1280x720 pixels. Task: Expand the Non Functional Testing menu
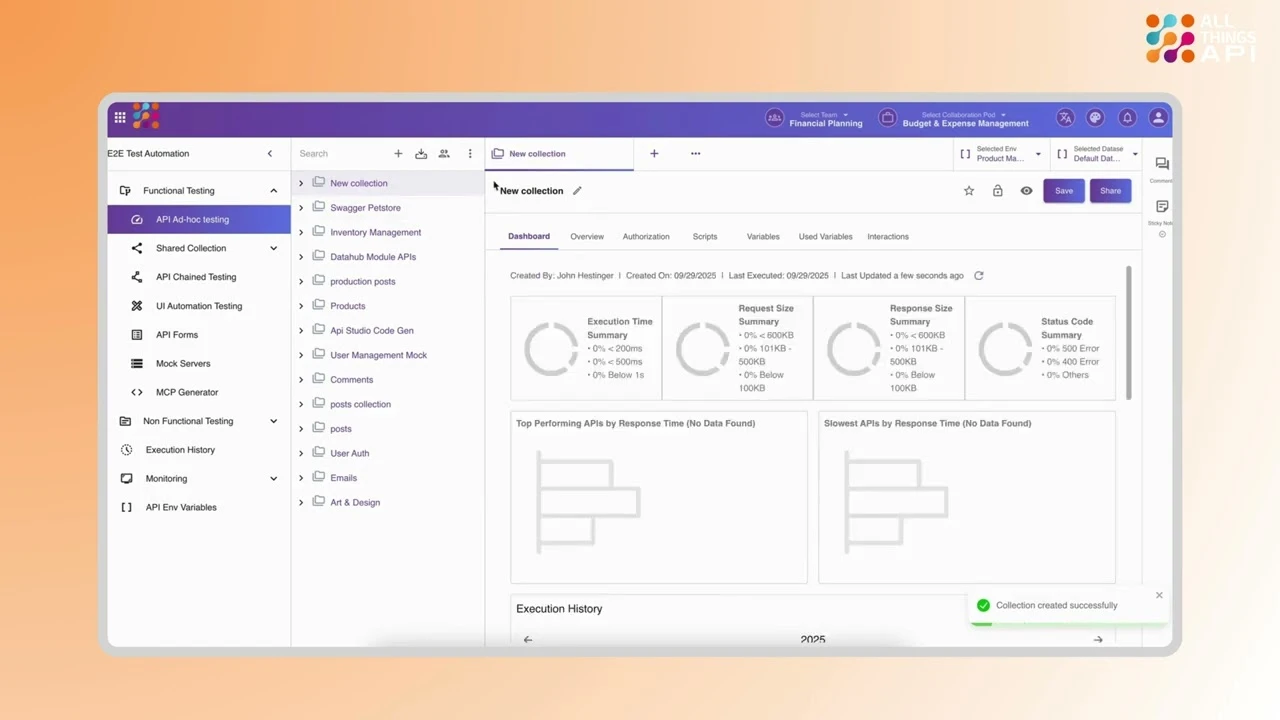pos(273,421)
